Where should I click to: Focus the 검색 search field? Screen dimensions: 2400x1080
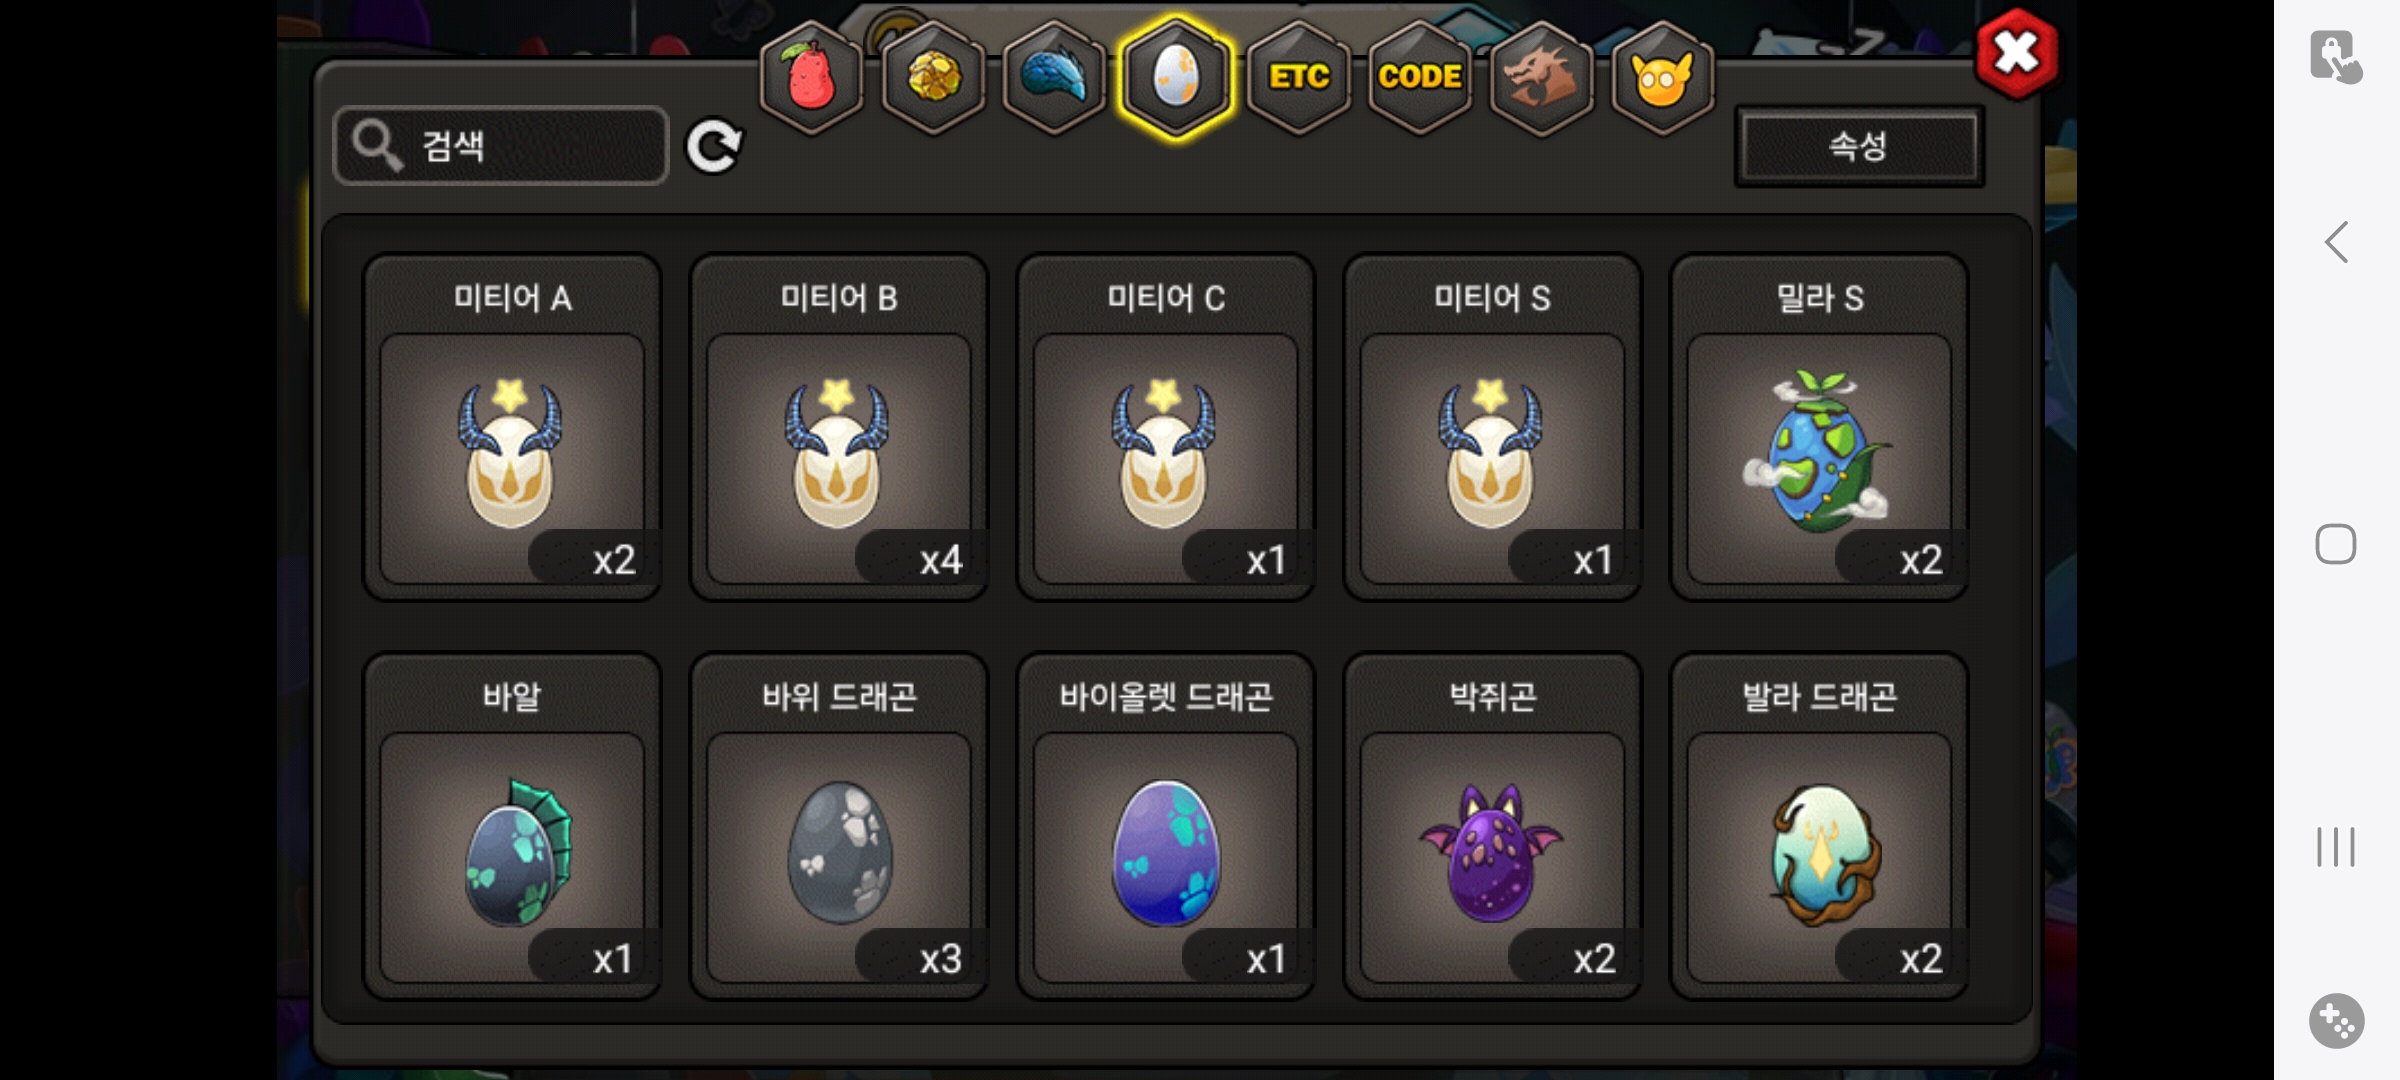tap(501, 146)
